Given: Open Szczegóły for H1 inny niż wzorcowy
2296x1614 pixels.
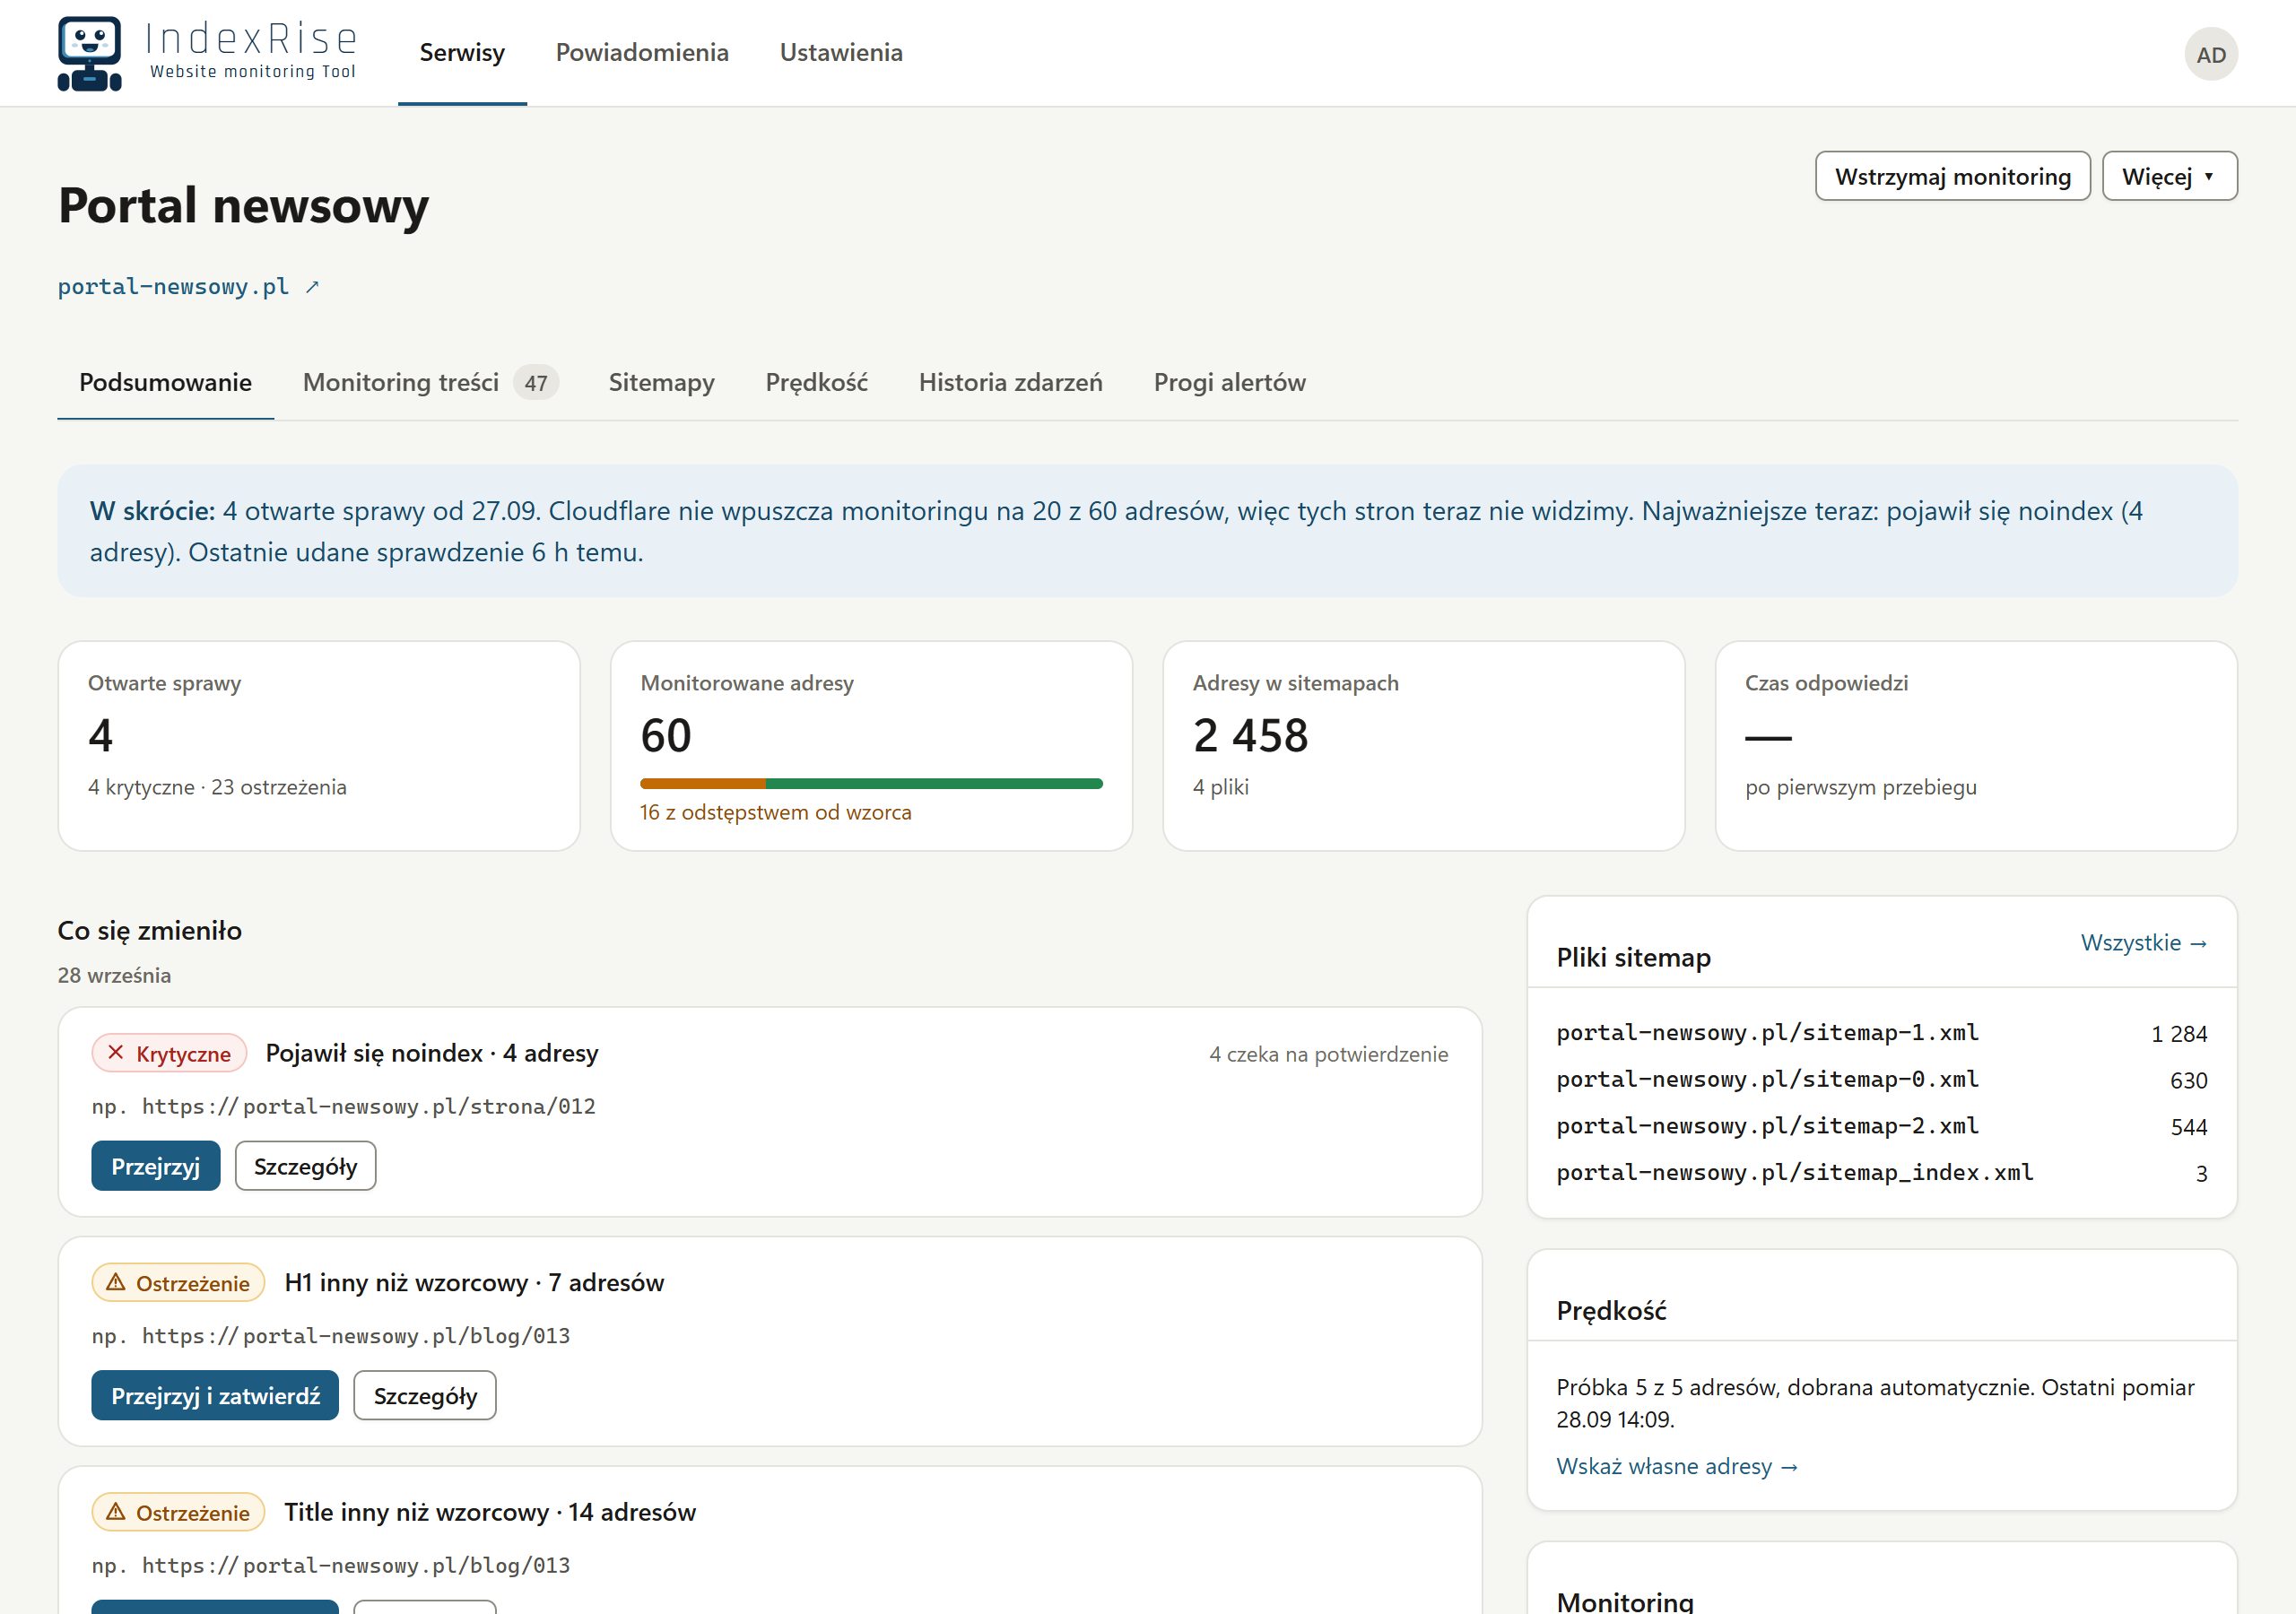Looking at the screenshot, I should point(425,1395).
